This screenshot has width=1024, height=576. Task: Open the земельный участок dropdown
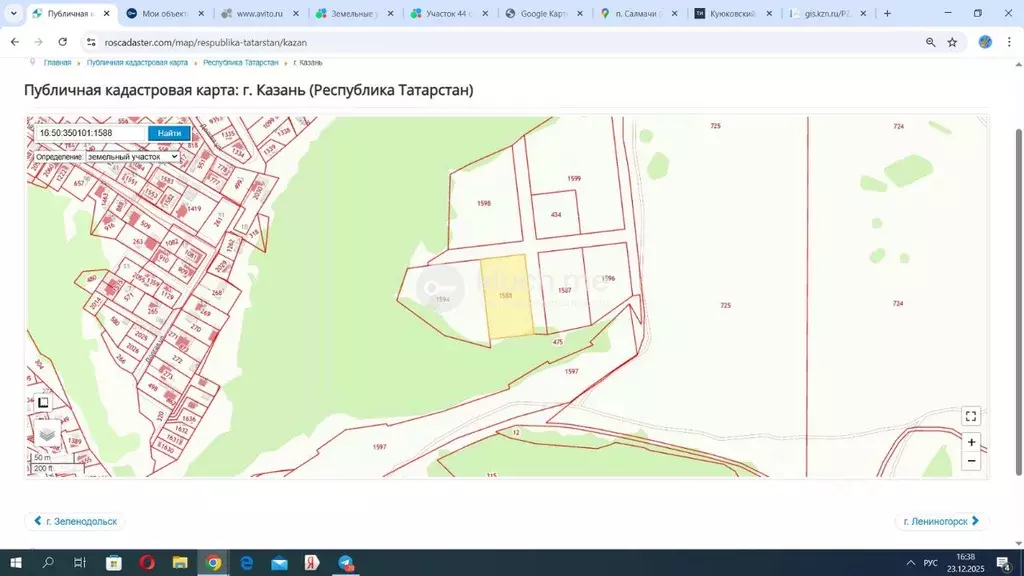coord(131,156)
